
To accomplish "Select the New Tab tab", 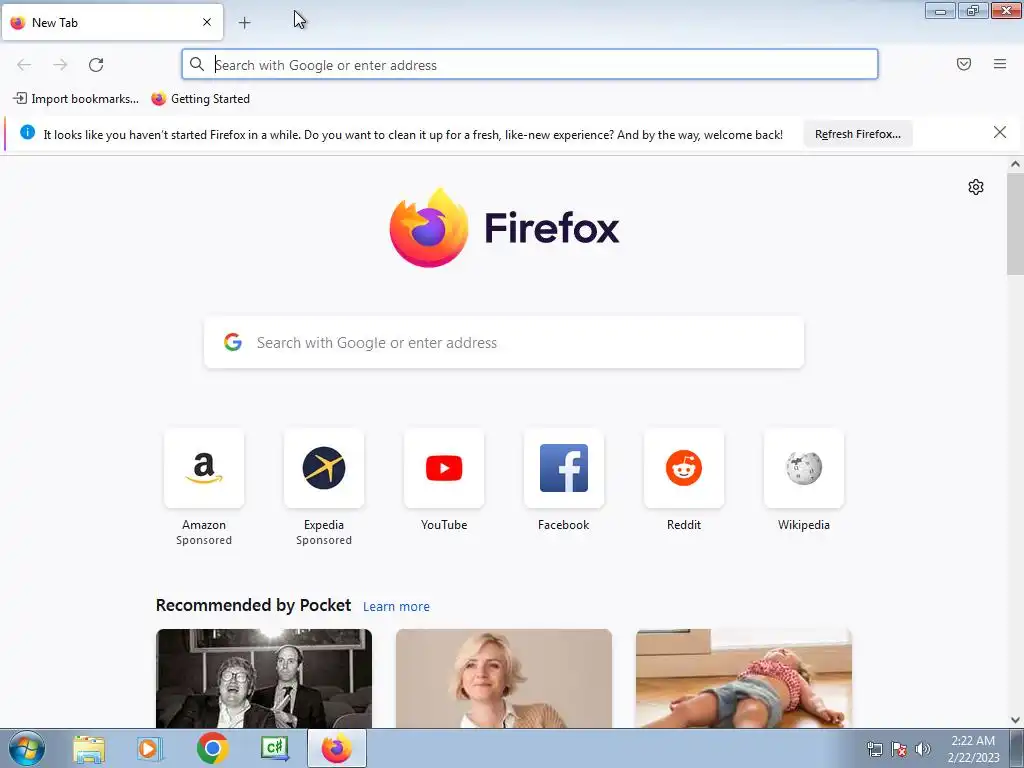I will click(x=112, y=22).
